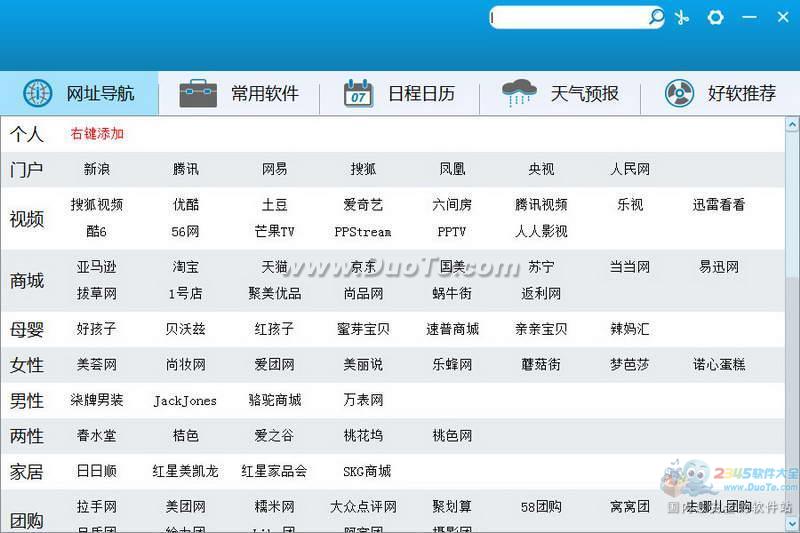Viewport: 800px width, 533px height.
Task: Open 搜狐视频 video site
Action: (x=96, y=205)
